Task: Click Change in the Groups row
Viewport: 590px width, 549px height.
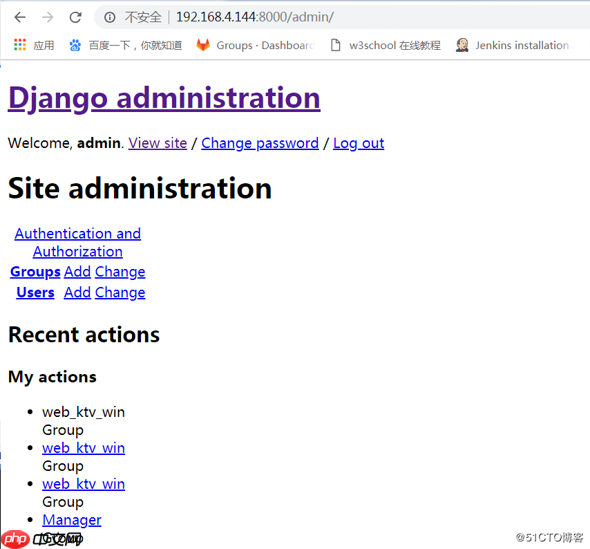Action: tap(120, 272)
